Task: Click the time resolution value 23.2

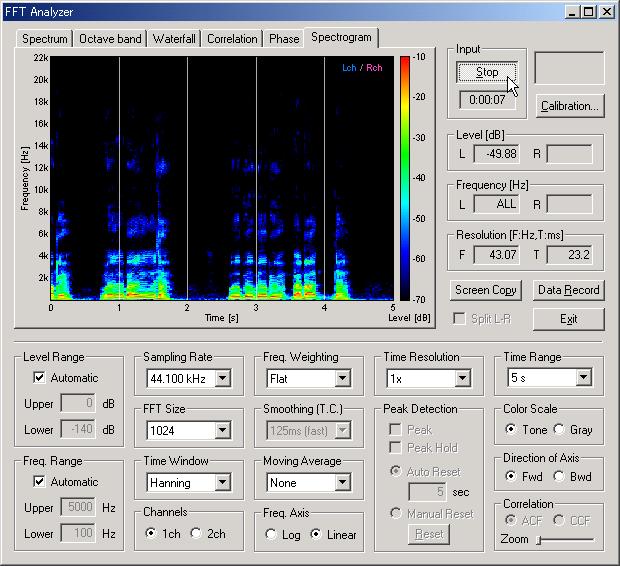Action: [570, 255]
